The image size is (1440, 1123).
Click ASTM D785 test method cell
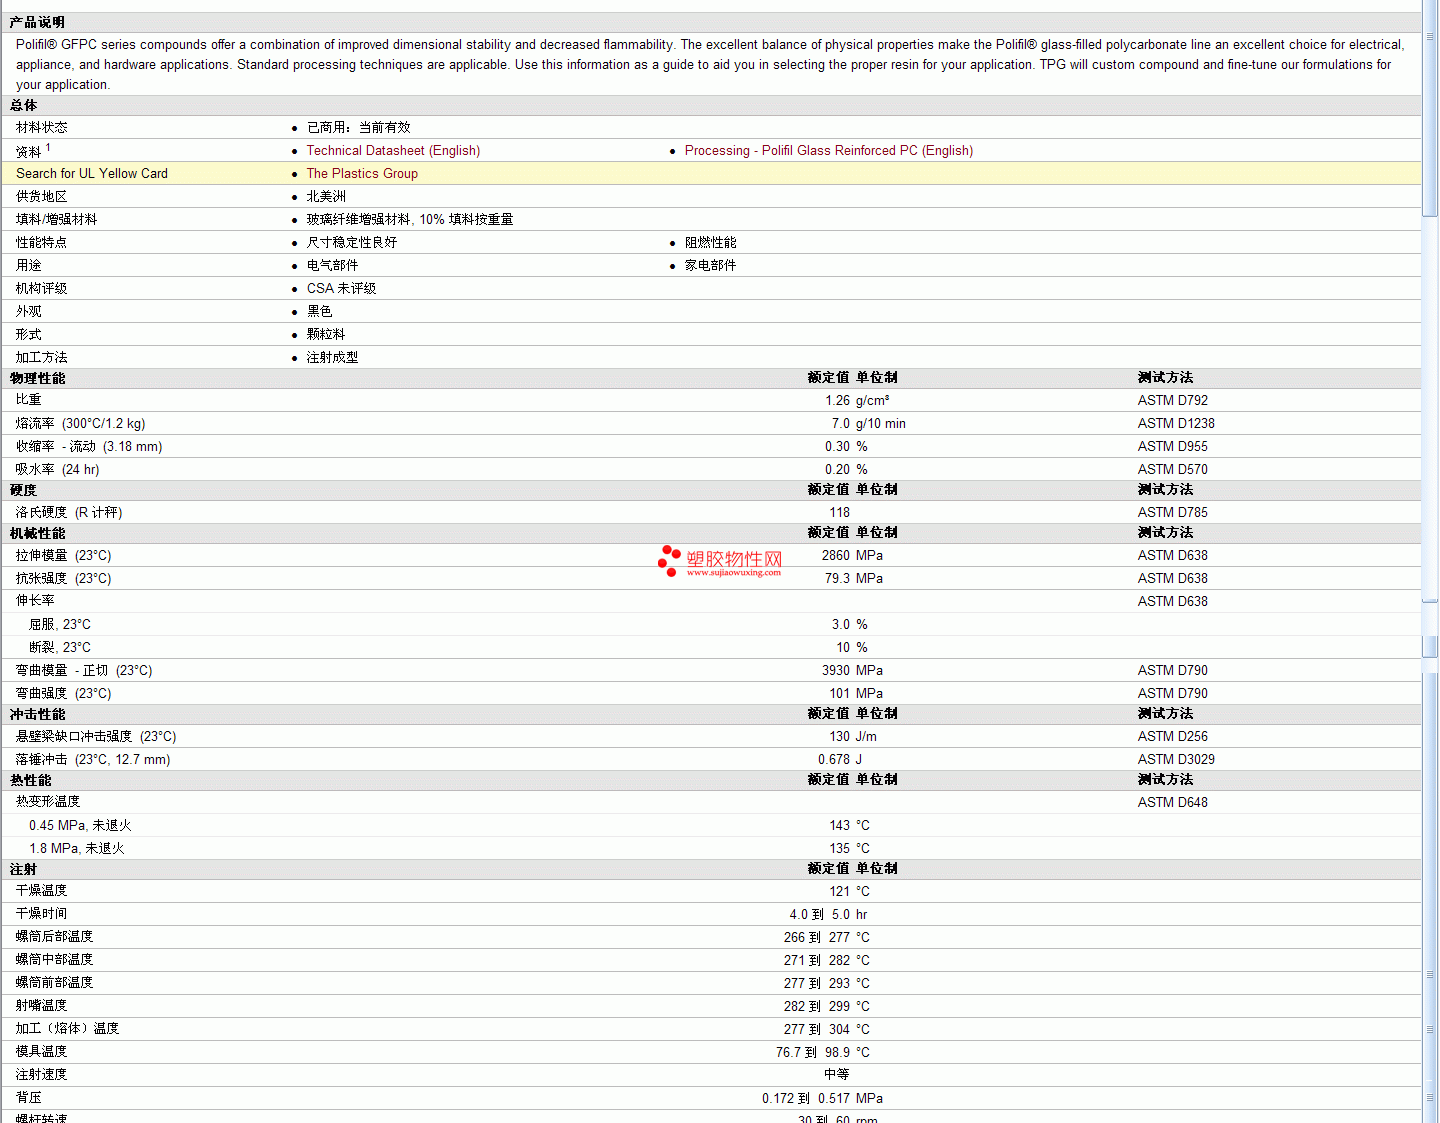pyautogui.click(x=1172, y=512)
